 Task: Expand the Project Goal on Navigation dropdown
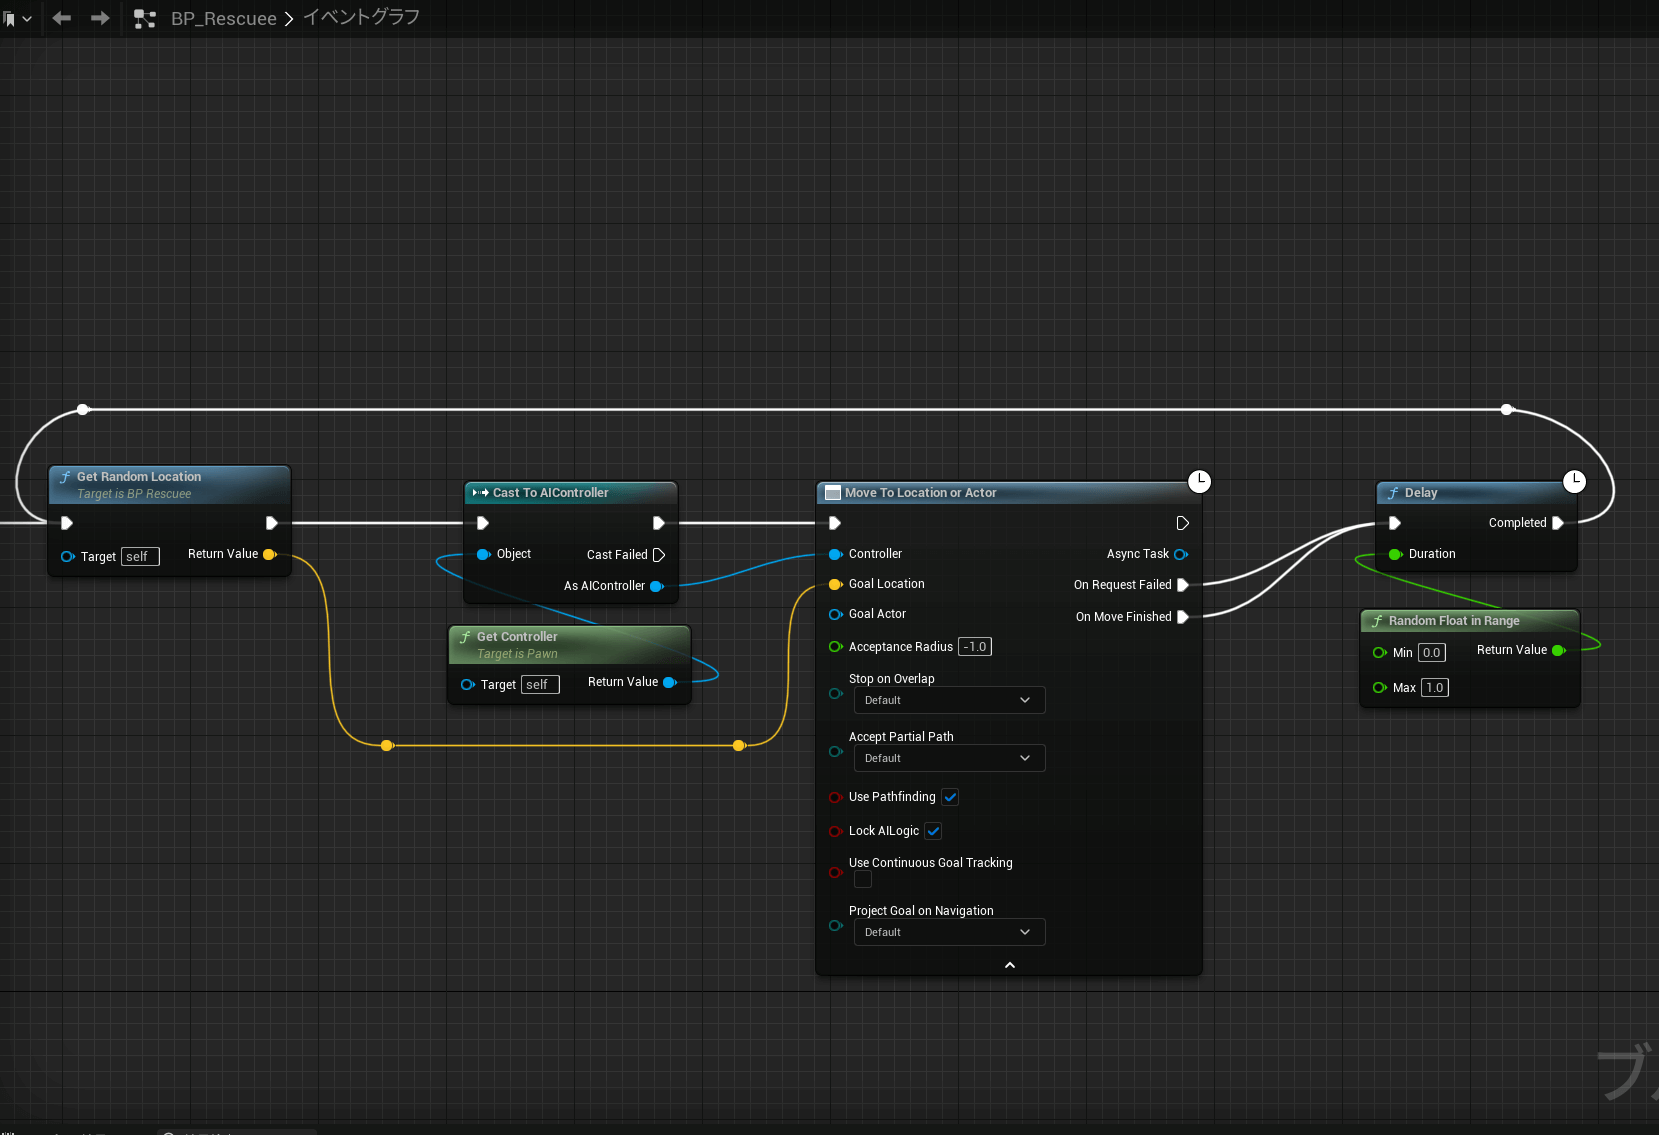pyautogui.click(x=948, y=932)
